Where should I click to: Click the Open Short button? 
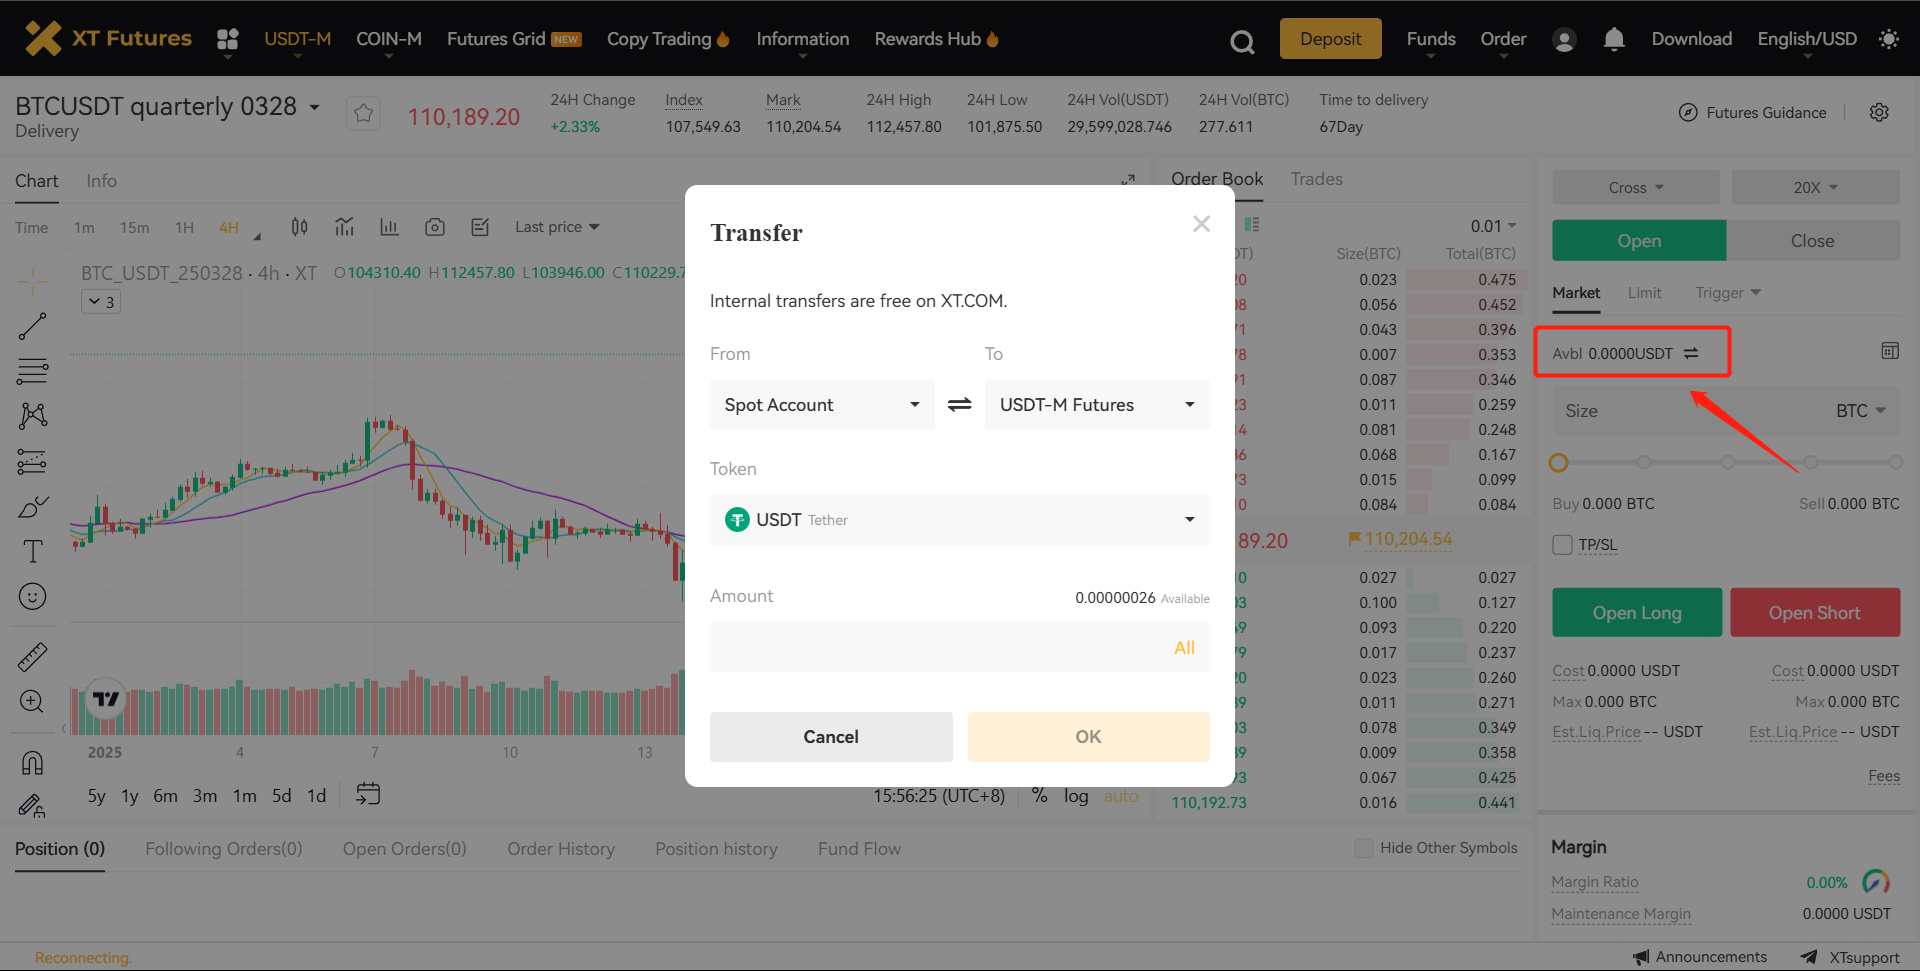(1815, 613)
